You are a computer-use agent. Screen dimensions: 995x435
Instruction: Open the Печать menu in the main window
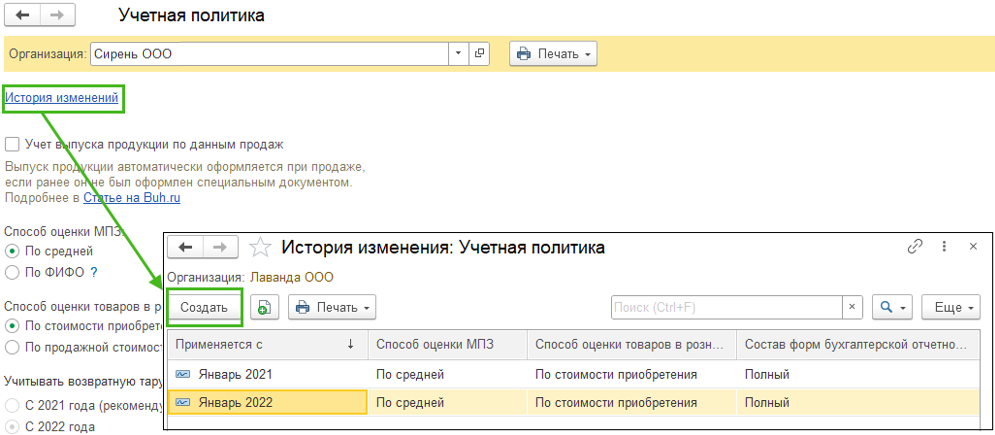[553, 54]
